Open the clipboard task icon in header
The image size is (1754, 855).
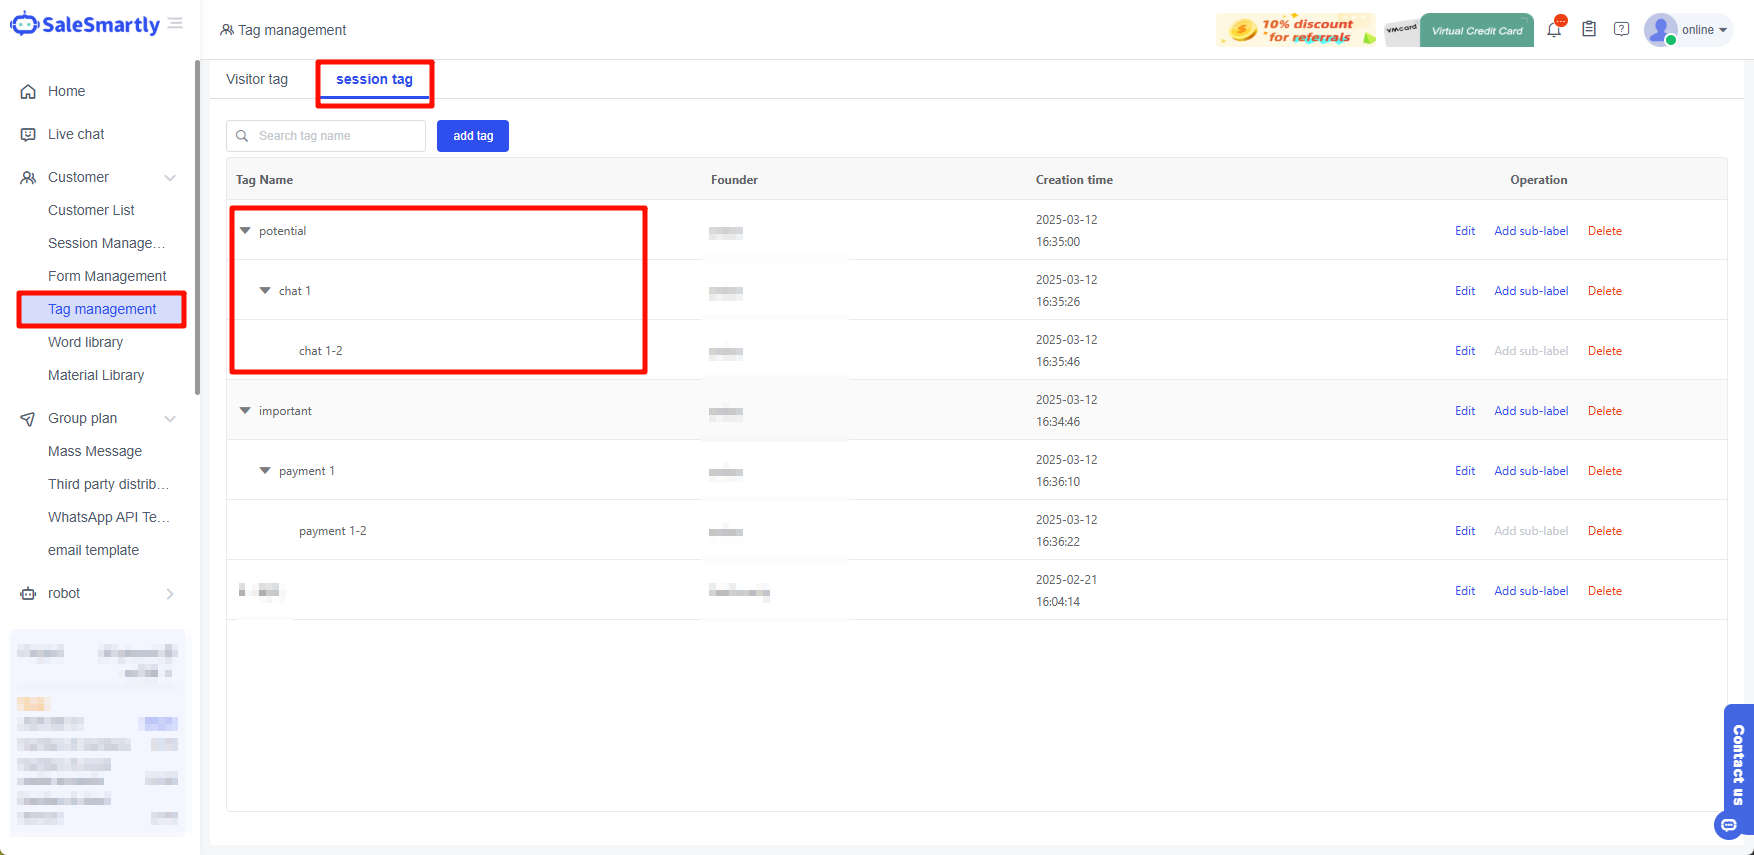[x=1588, y=30]
